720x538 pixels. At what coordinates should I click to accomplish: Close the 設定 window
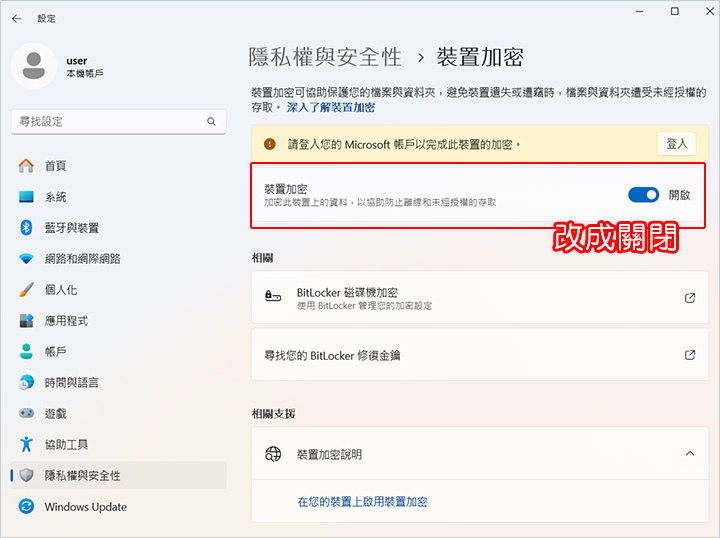710,11
